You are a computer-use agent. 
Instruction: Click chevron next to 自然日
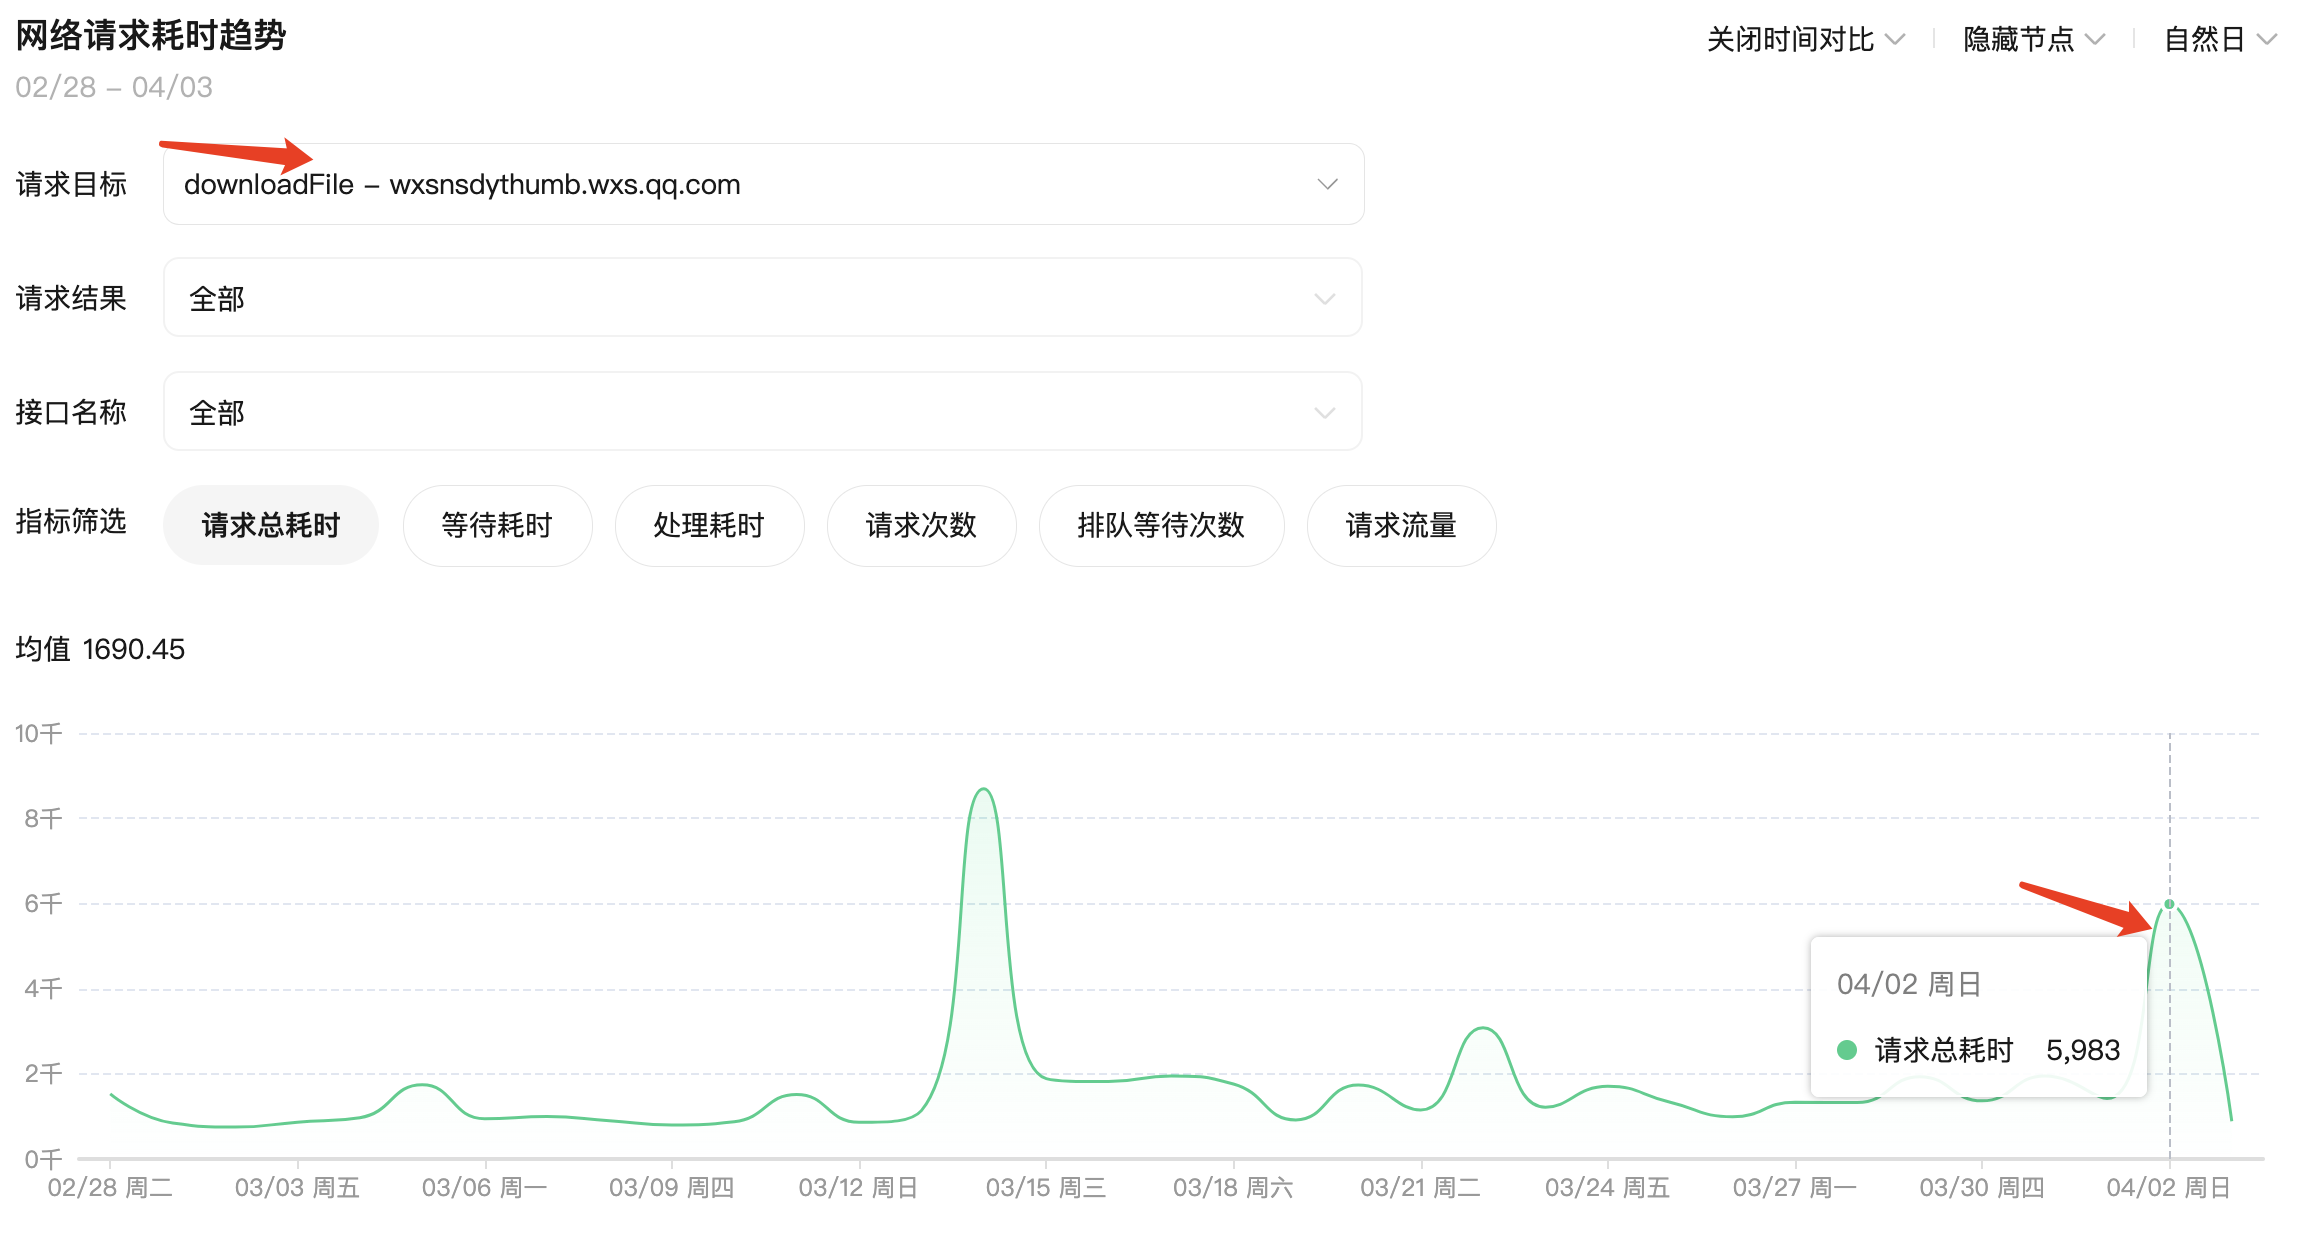pos(2267,39)
